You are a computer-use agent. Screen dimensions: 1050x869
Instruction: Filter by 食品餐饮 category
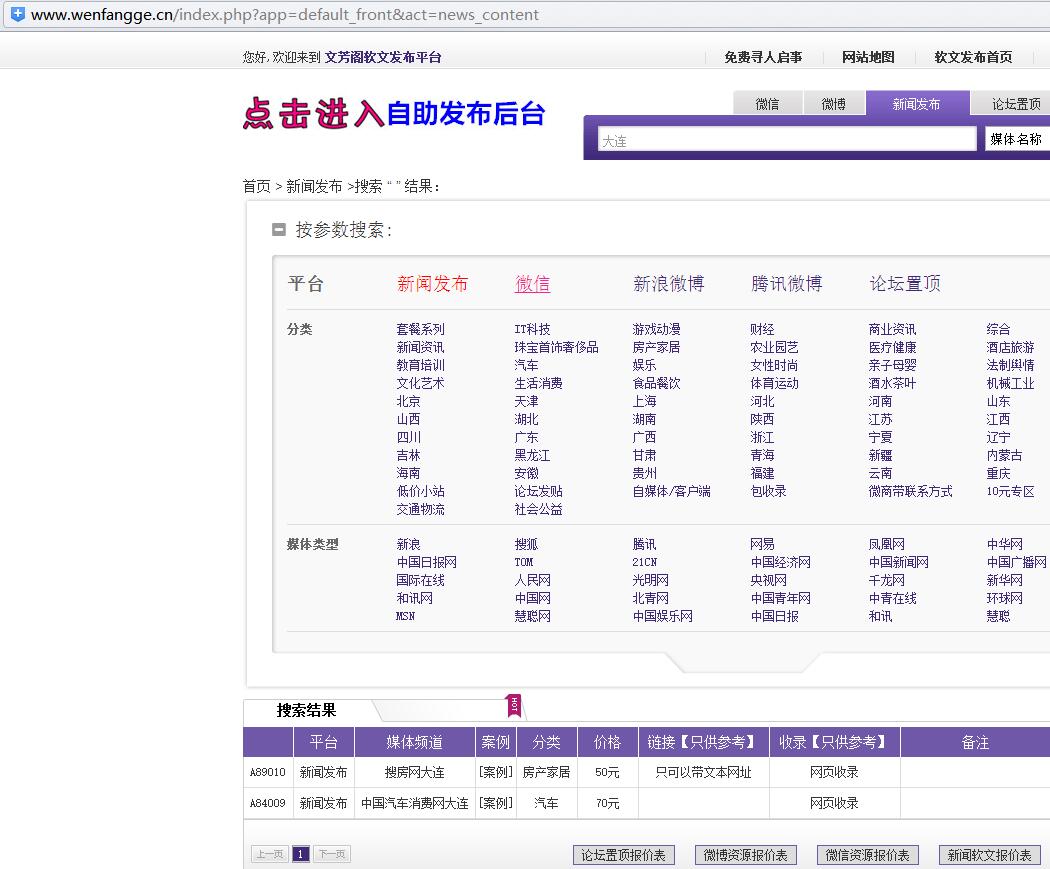tap(657, 384)
